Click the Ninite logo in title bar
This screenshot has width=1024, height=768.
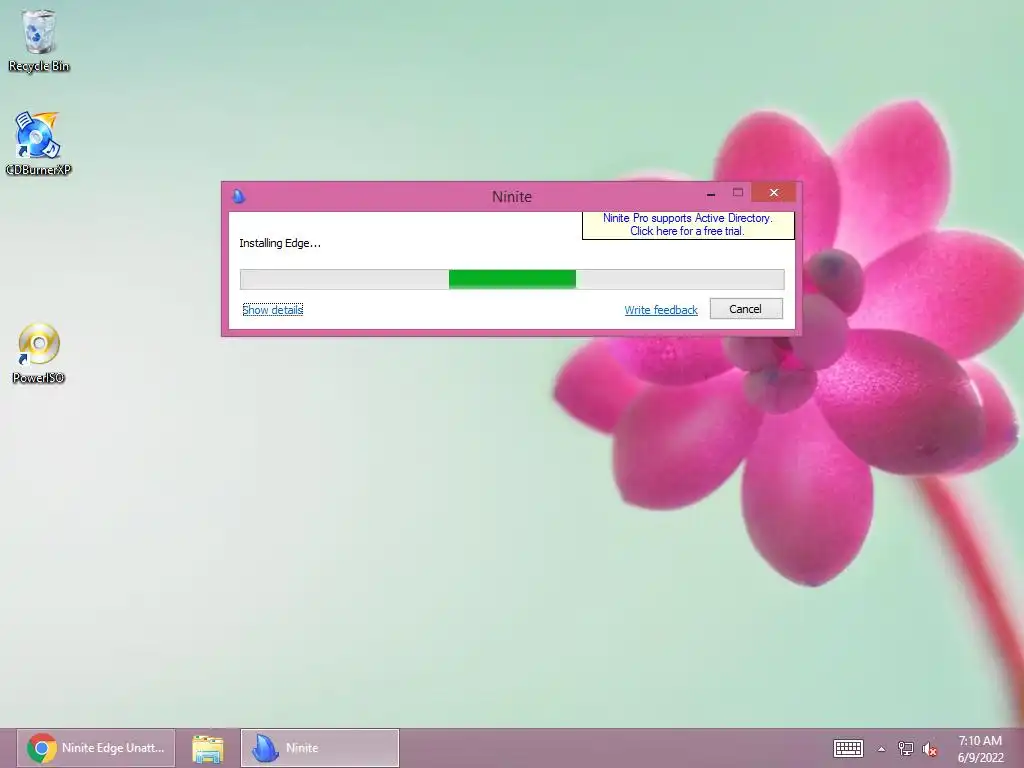click(x=239, y=196)
